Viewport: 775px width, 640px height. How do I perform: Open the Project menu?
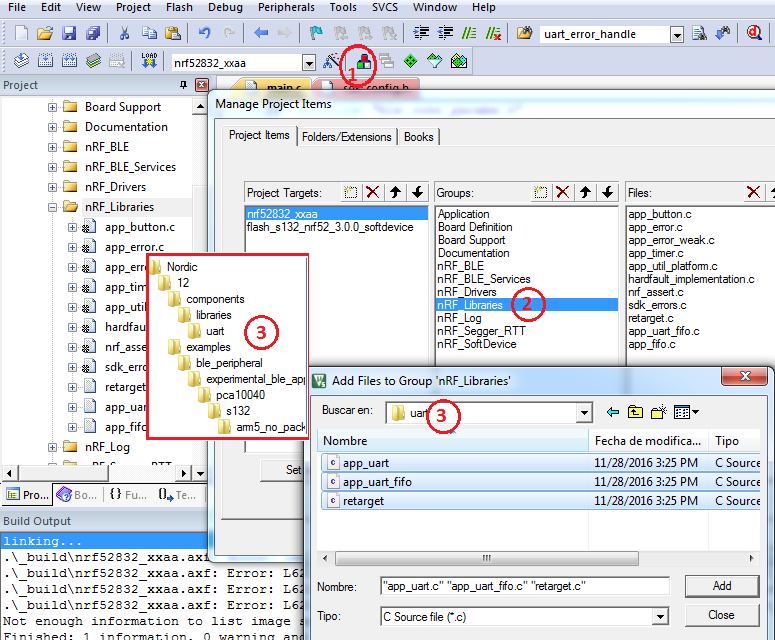click(x=133, y=7)
